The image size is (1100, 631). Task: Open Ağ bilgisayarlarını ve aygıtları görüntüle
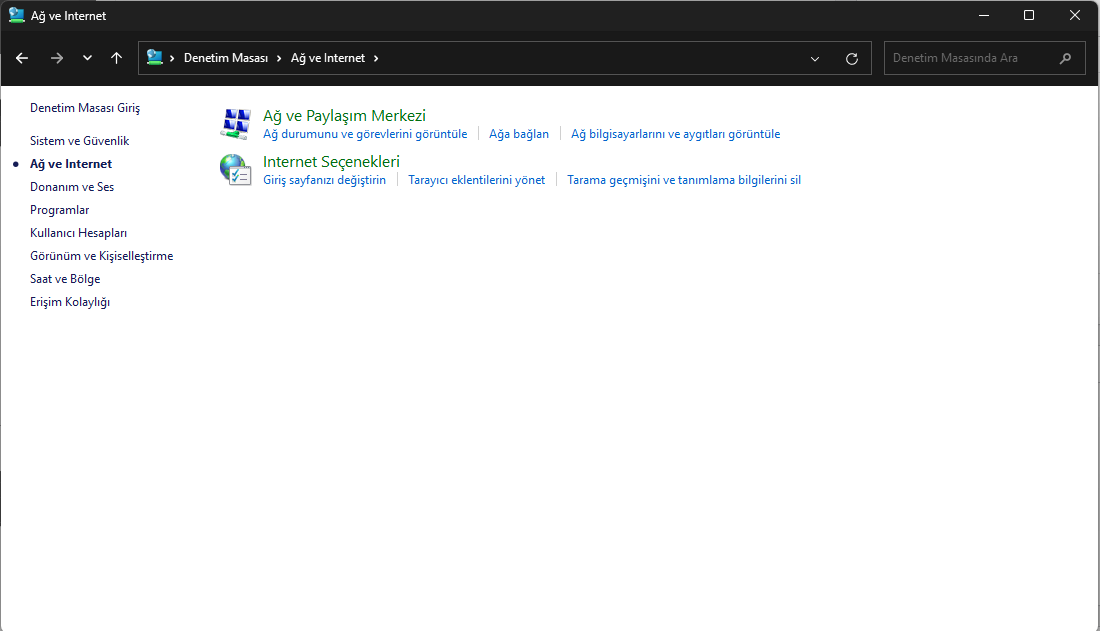pos(676,134)
